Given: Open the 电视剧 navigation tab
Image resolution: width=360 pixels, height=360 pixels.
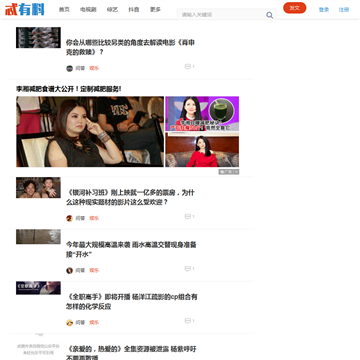Looking at the screenshot, I should 88,10.
